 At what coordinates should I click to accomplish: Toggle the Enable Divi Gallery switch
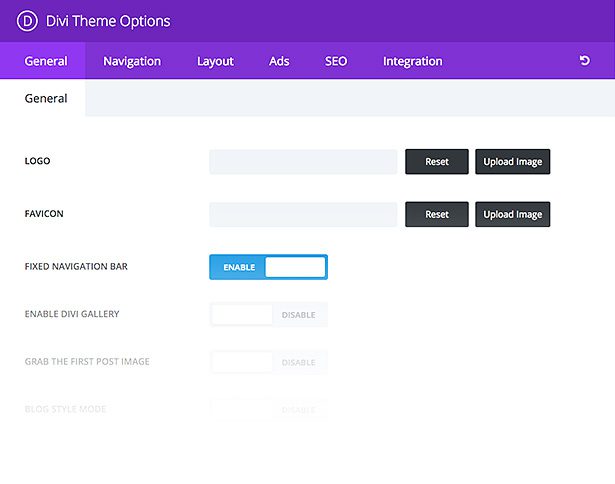[268, 315]
